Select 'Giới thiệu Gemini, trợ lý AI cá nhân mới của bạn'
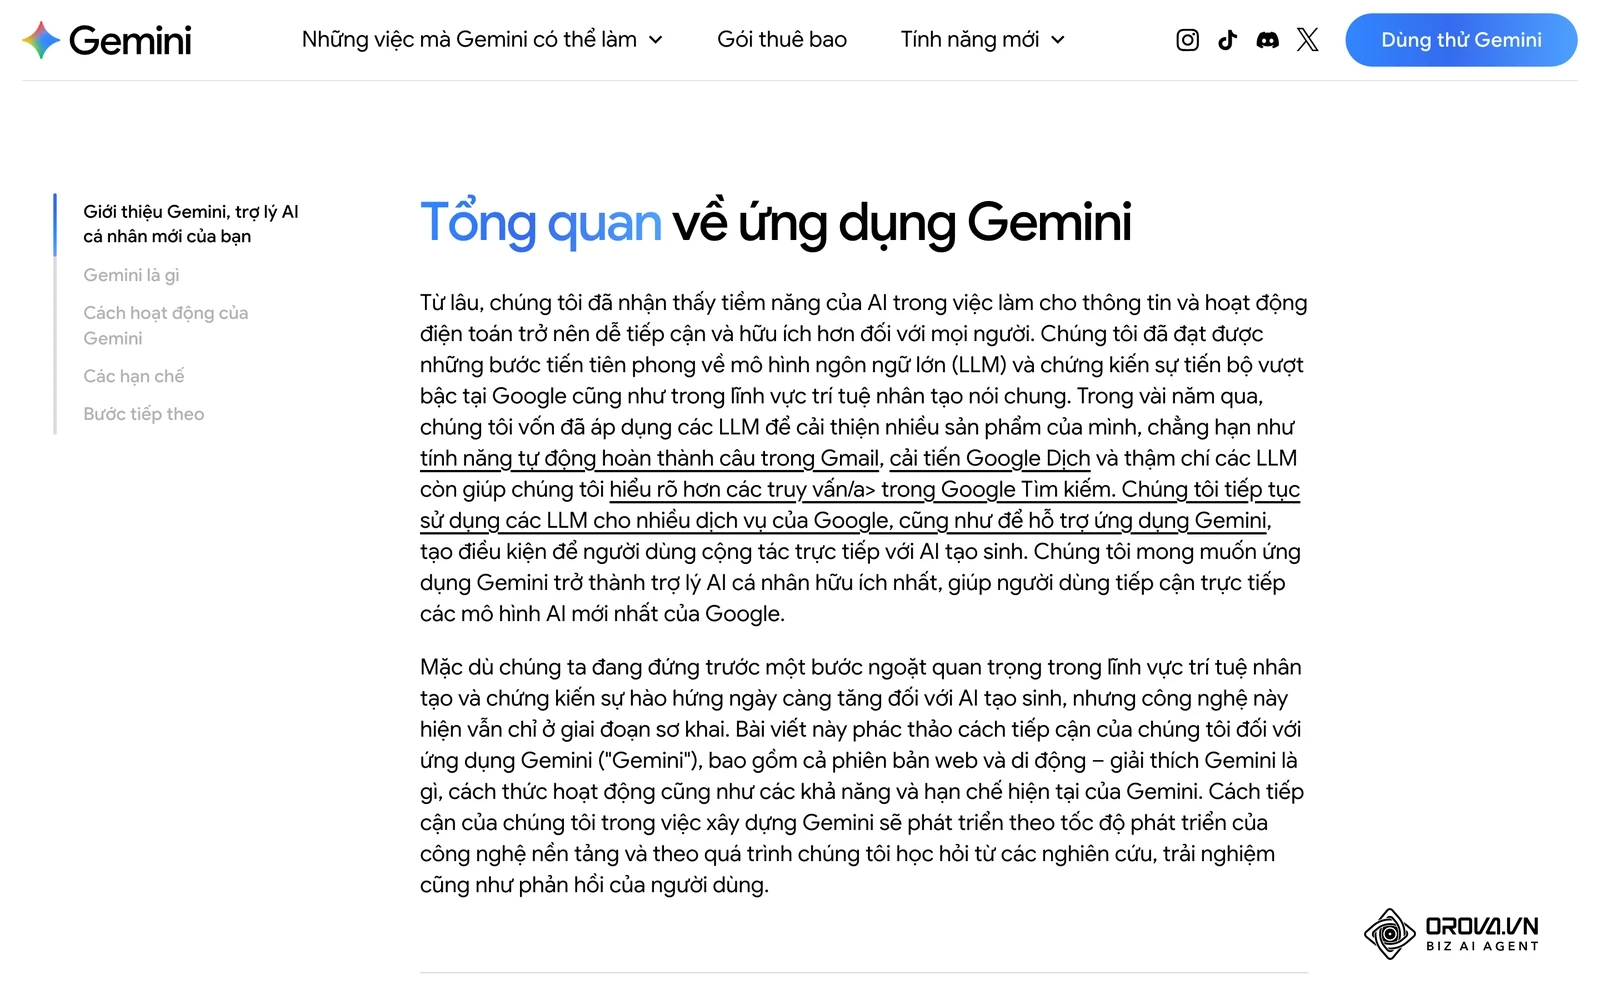The image size is (1600, 1000). tap(191, 224)
